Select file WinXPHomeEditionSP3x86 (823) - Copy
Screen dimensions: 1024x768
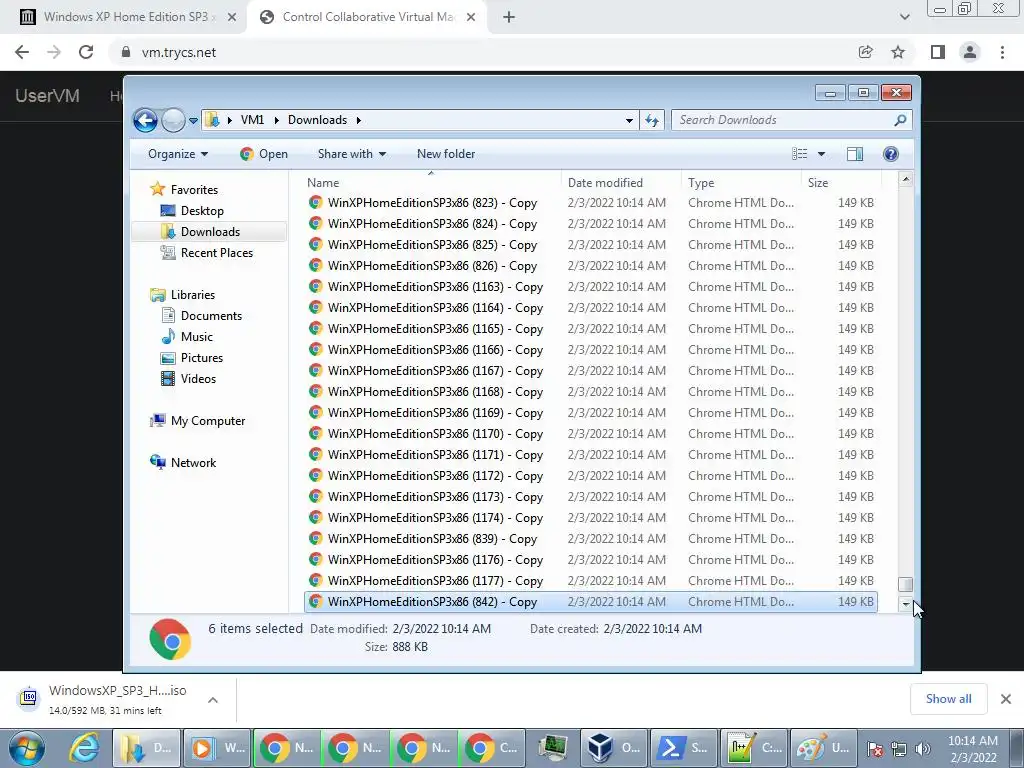click(590, 203)
